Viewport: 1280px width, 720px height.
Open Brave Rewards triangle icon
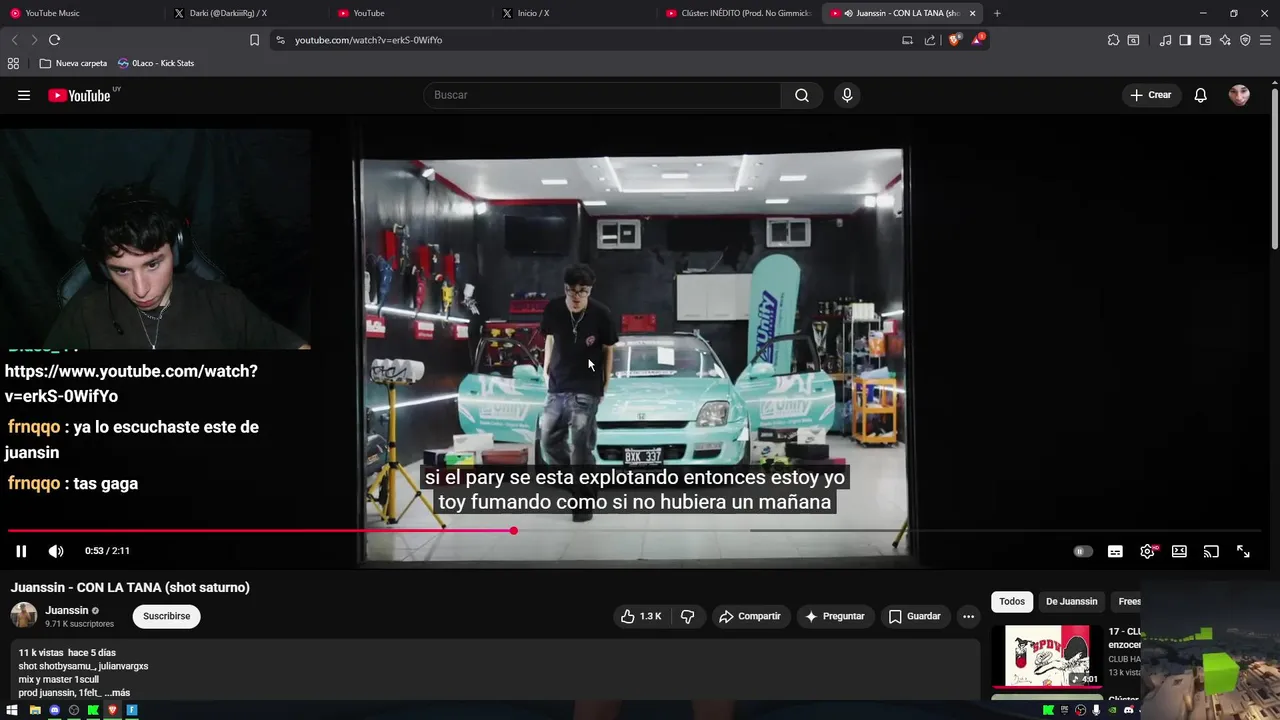pyautogui.click(x=977, y=40)
